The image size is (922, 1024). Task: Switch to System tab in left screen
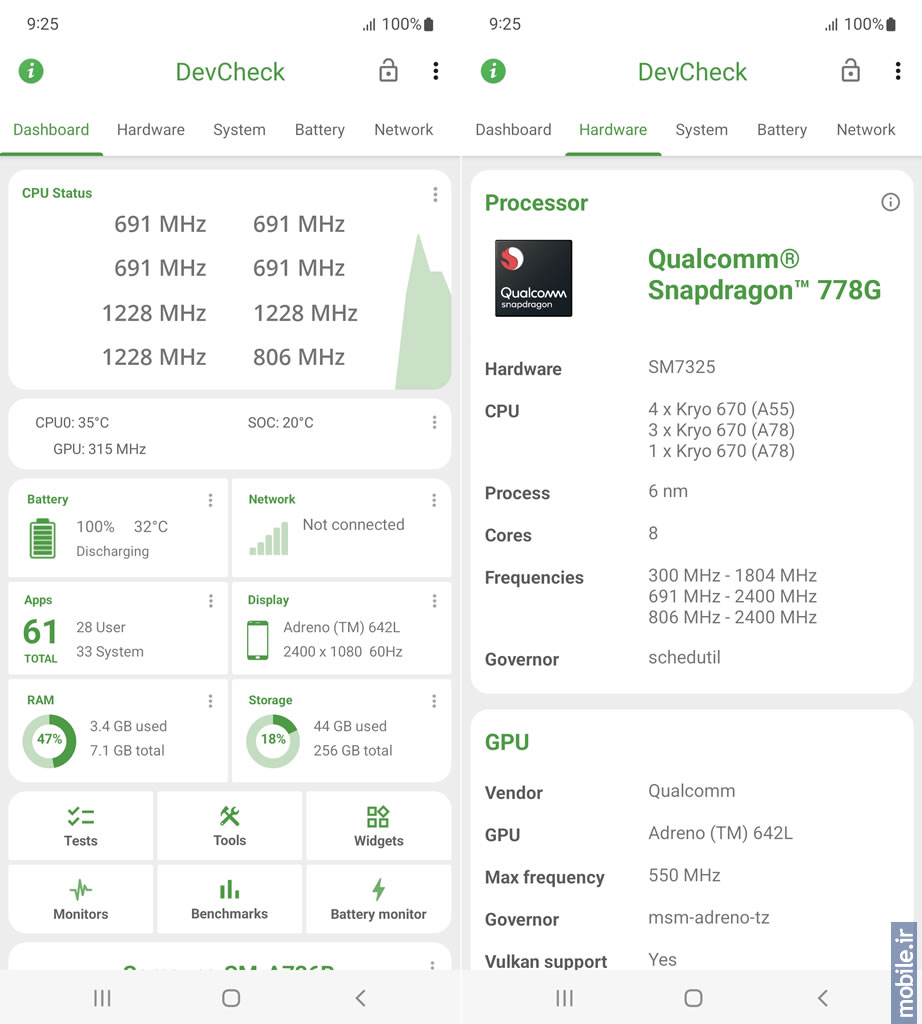point(240,130)
